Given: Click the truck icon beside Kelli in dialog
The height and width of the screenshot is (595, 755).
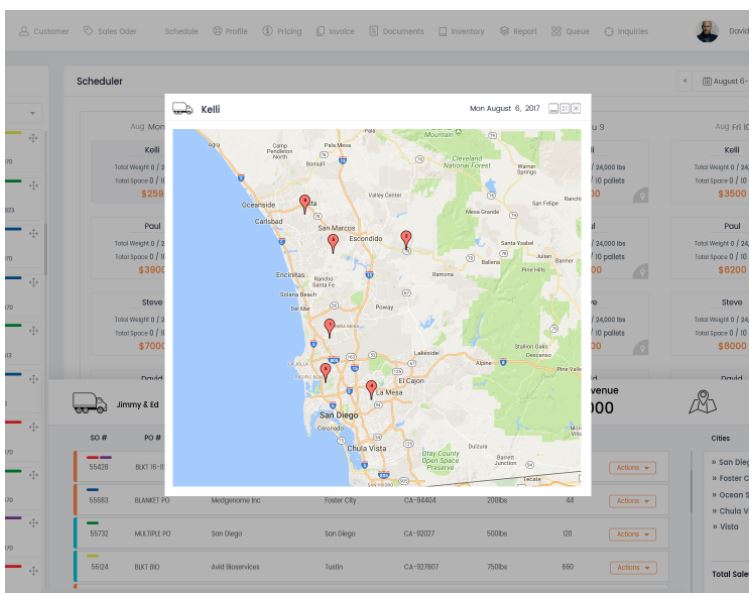Looking at the screenshot, I should (182, 108).
